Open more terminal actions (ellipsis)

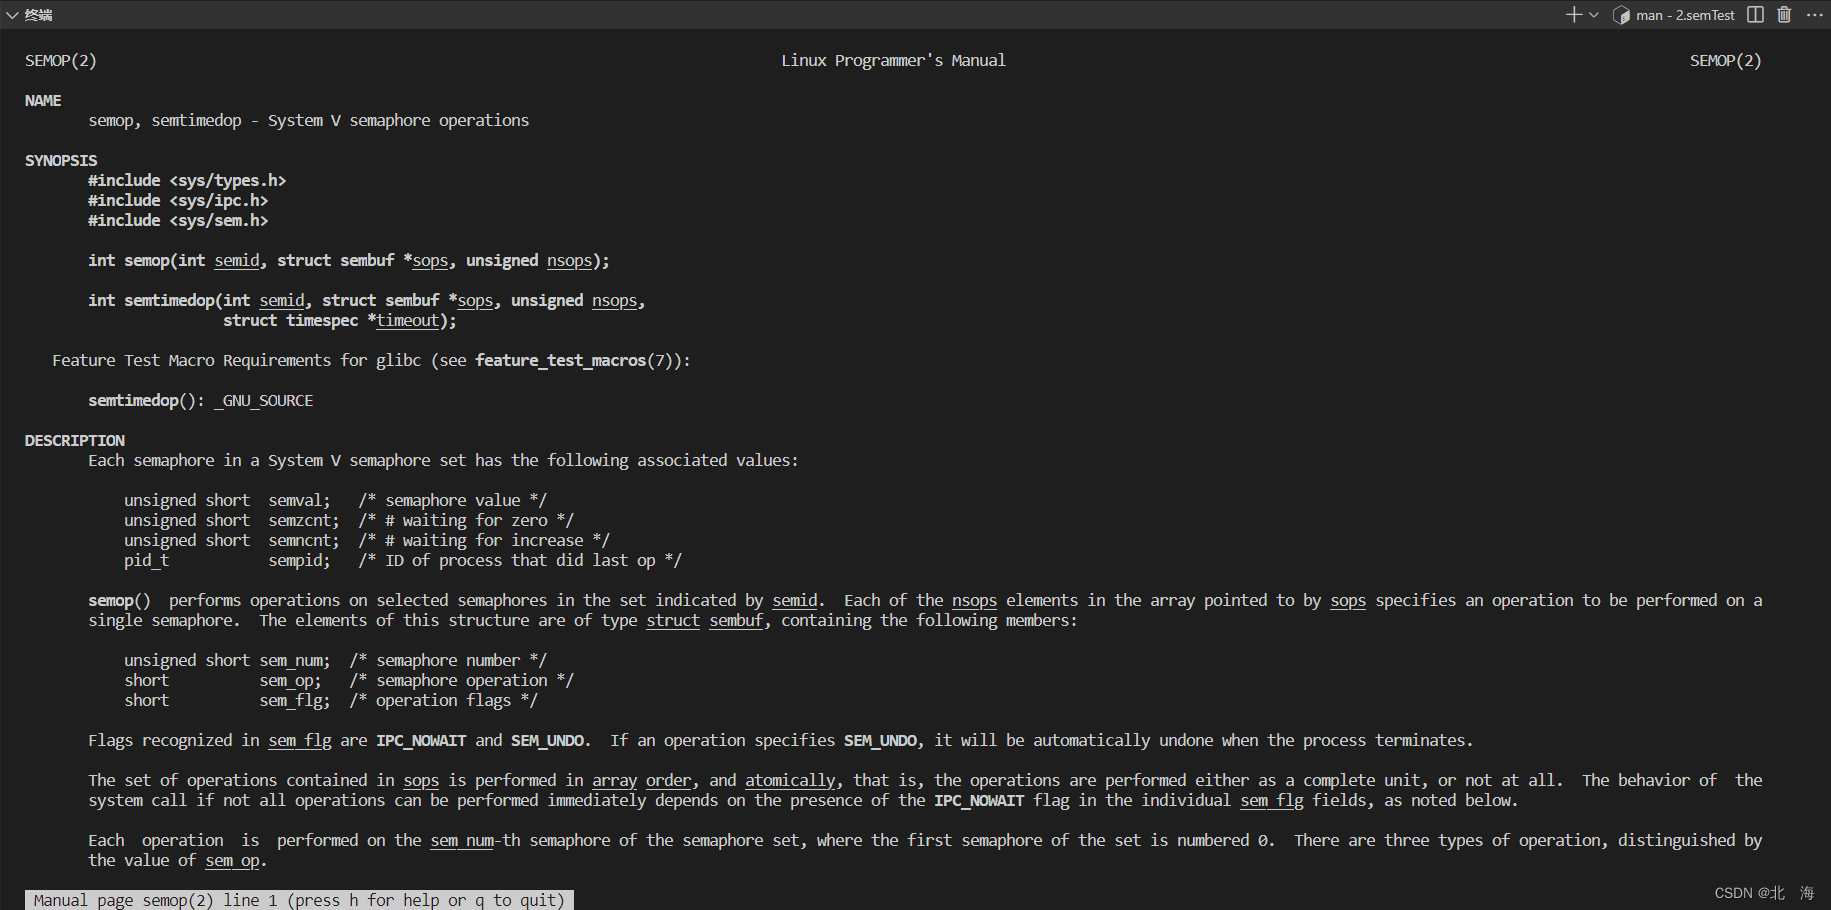(1814, 15)
